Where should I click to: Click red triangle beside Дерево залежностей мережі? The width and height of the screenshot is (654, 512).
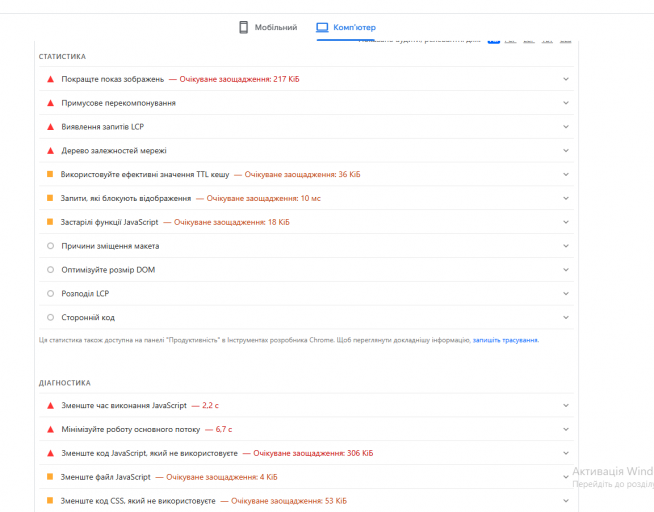(x=50, y=151)
